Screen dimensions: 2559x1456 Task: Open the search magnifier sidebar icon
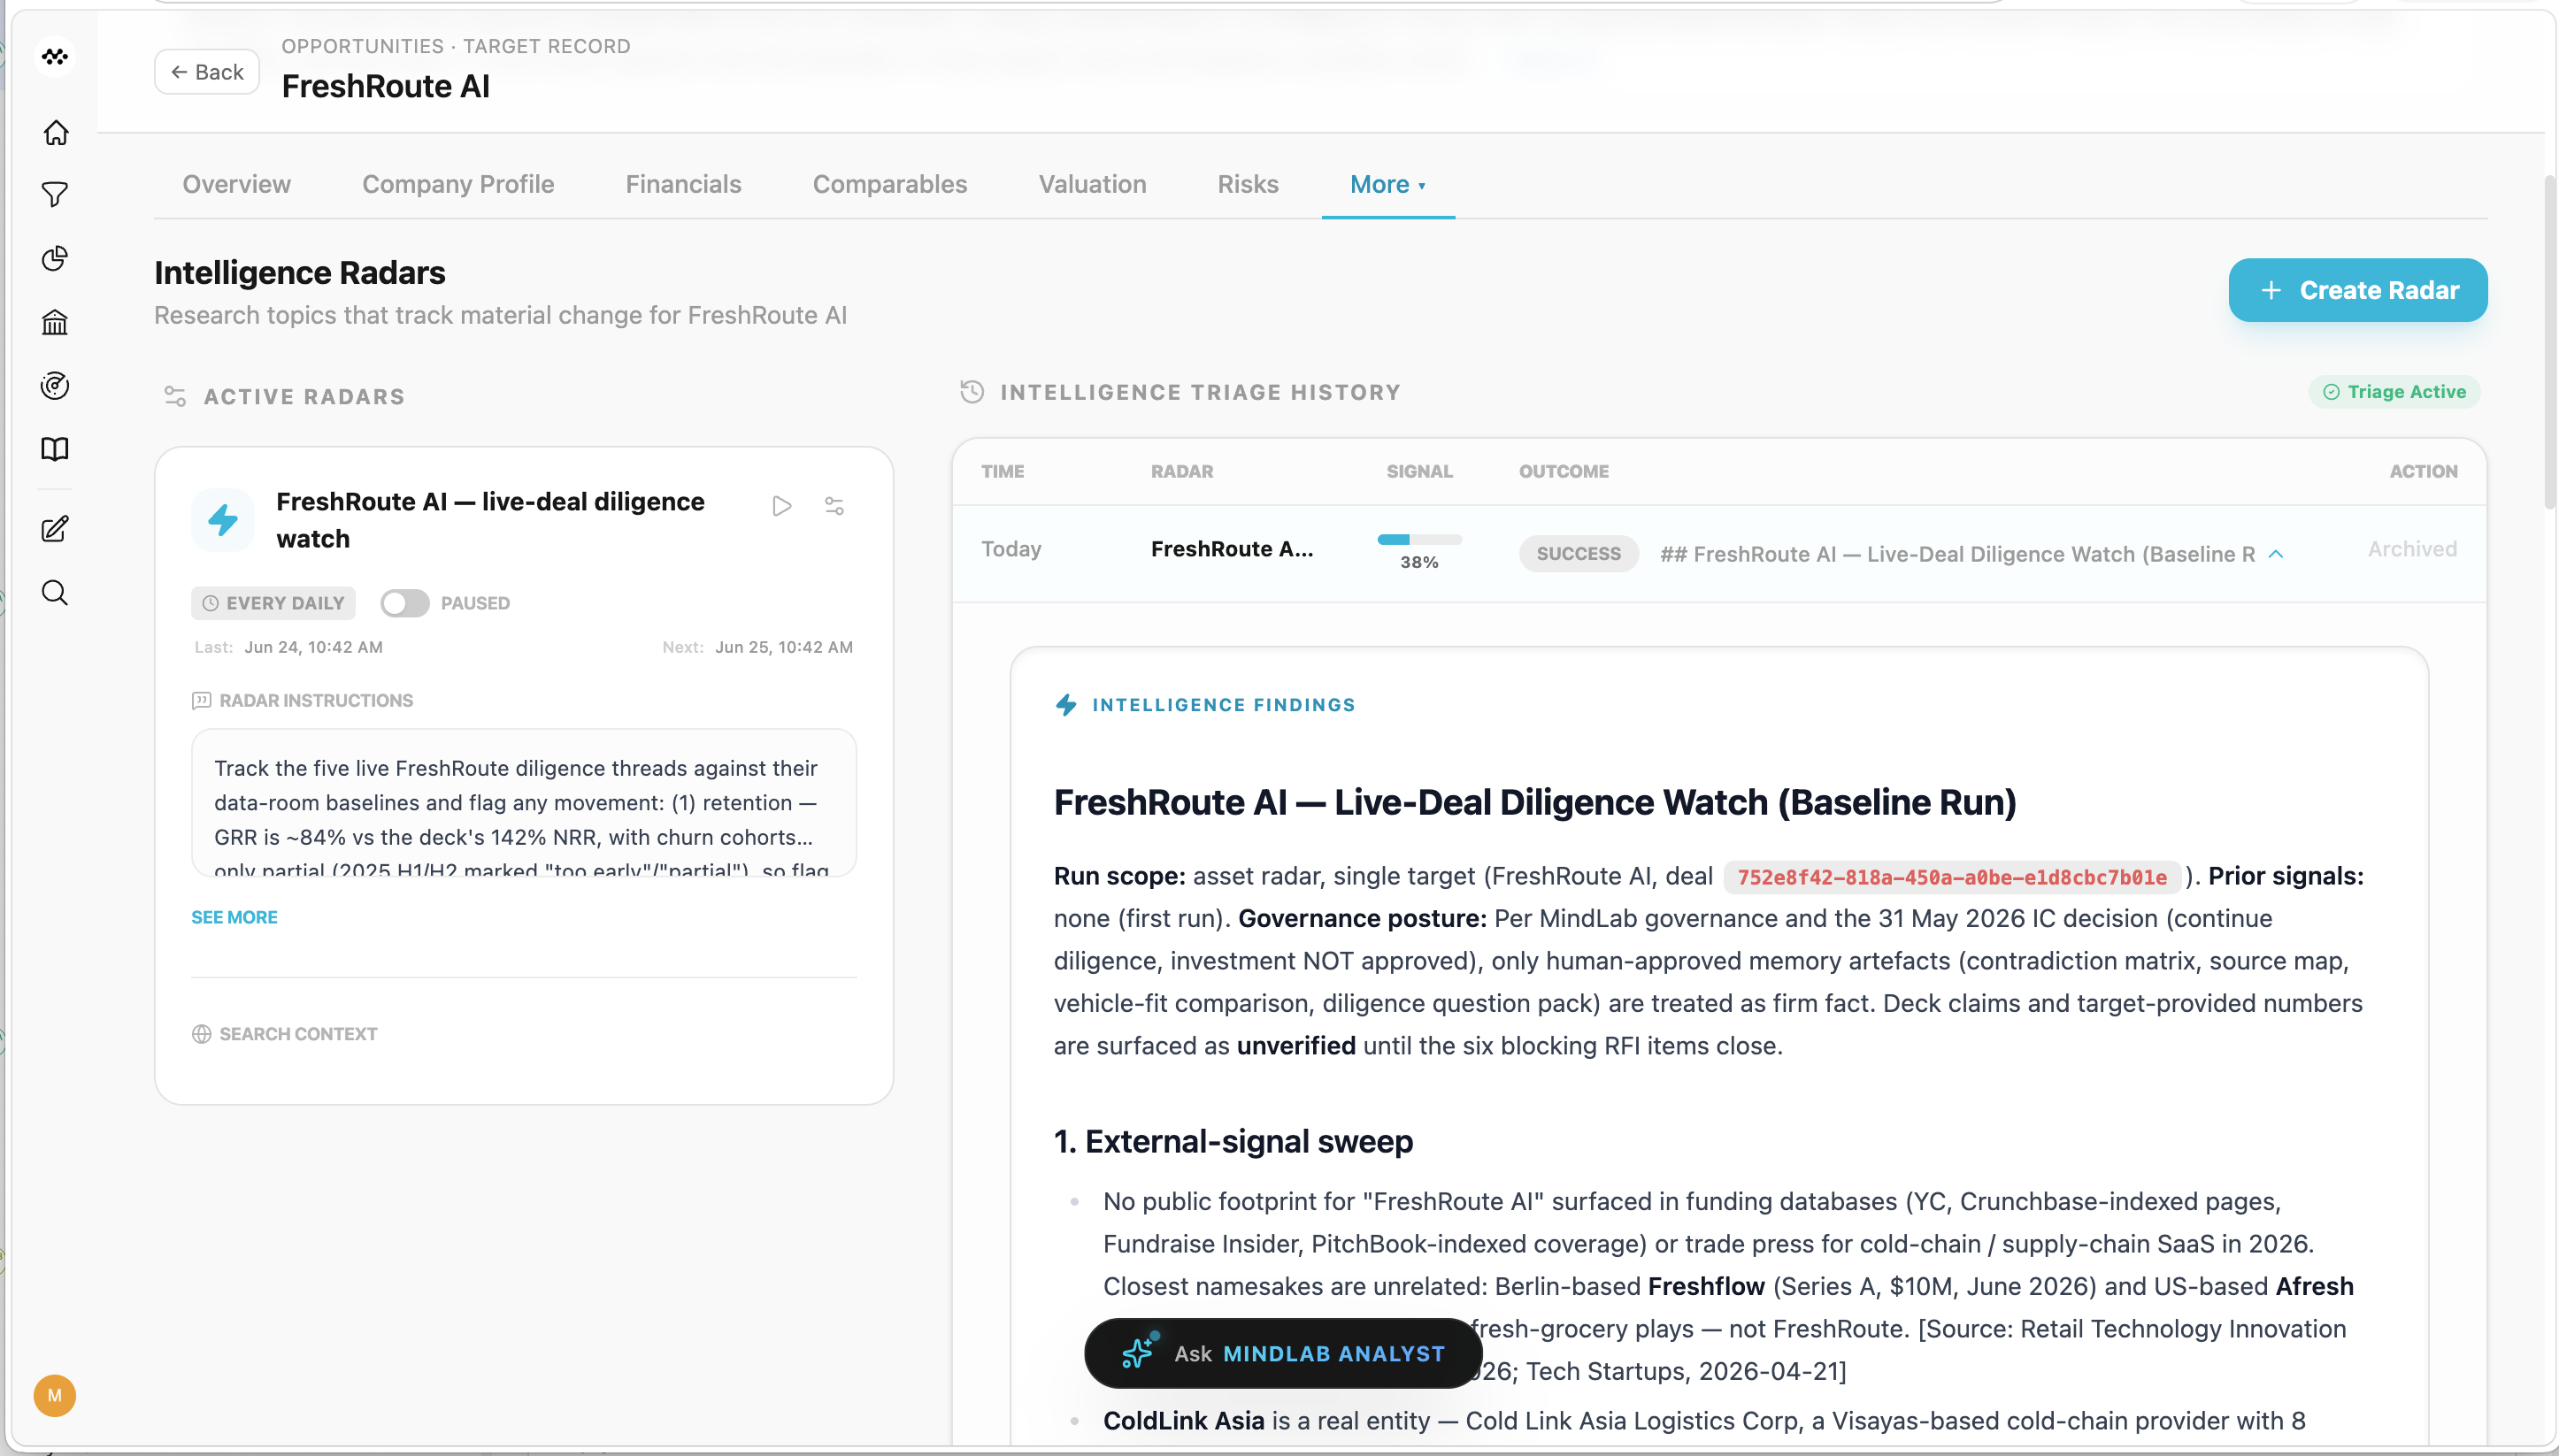point(55,593)
